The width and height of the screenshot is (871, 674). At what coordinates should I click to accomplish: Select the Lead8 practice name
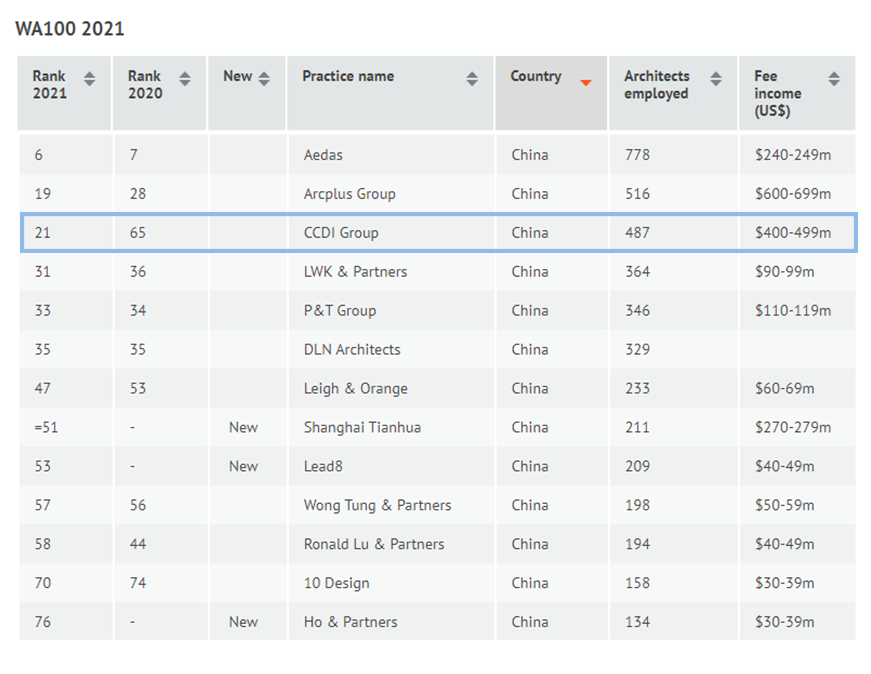coord(323,466)
